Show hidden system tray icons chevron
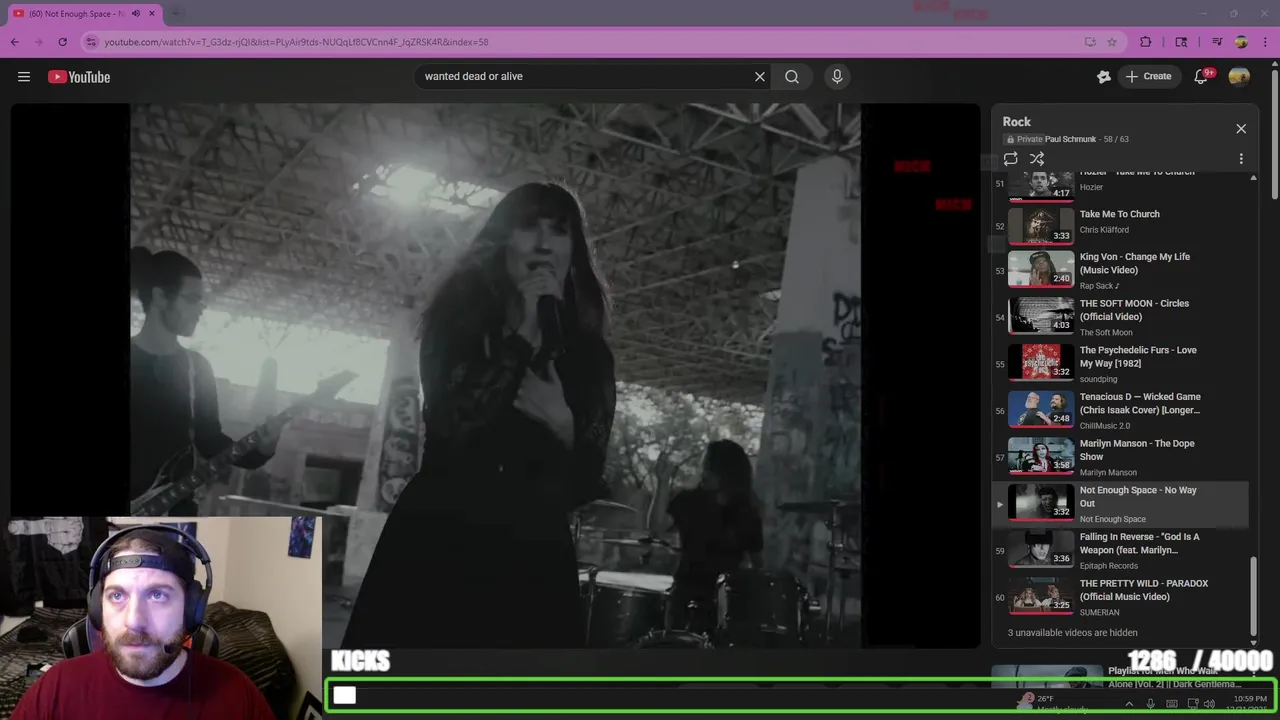The image size is (1280, 720). click(1129, 704)
